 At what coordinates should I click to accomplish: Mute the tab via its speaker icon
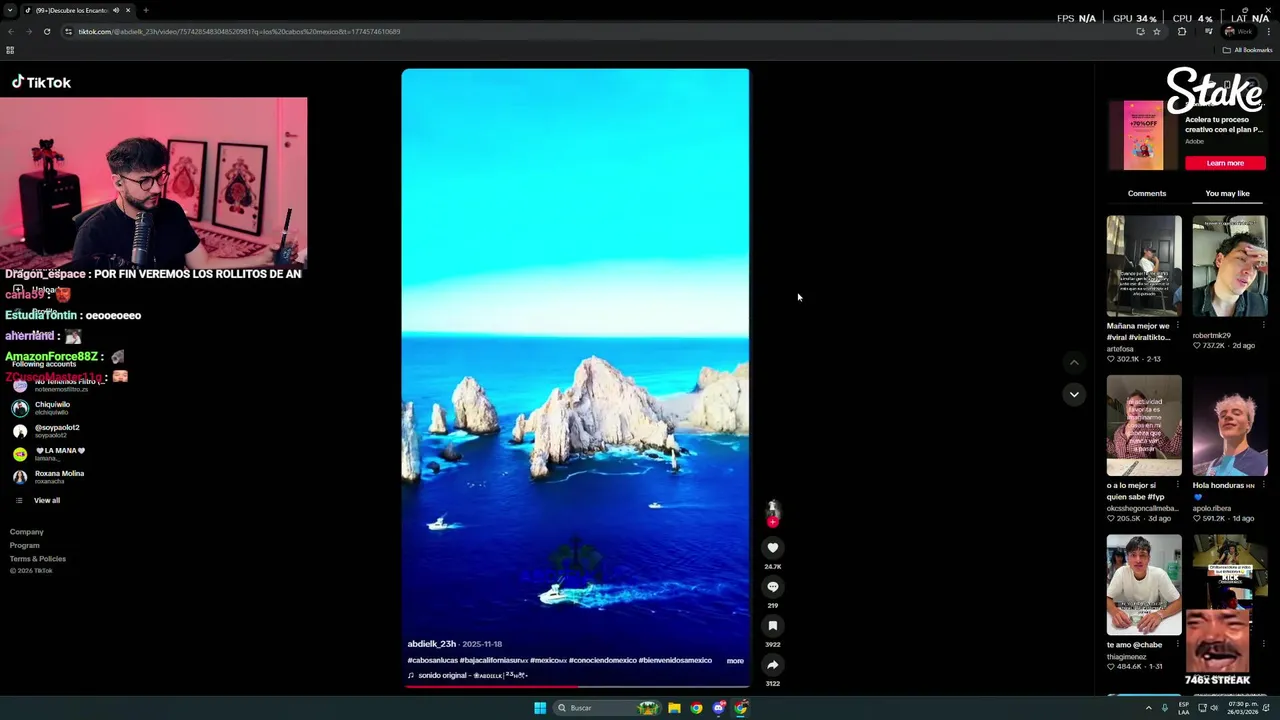tap(116, 10)
